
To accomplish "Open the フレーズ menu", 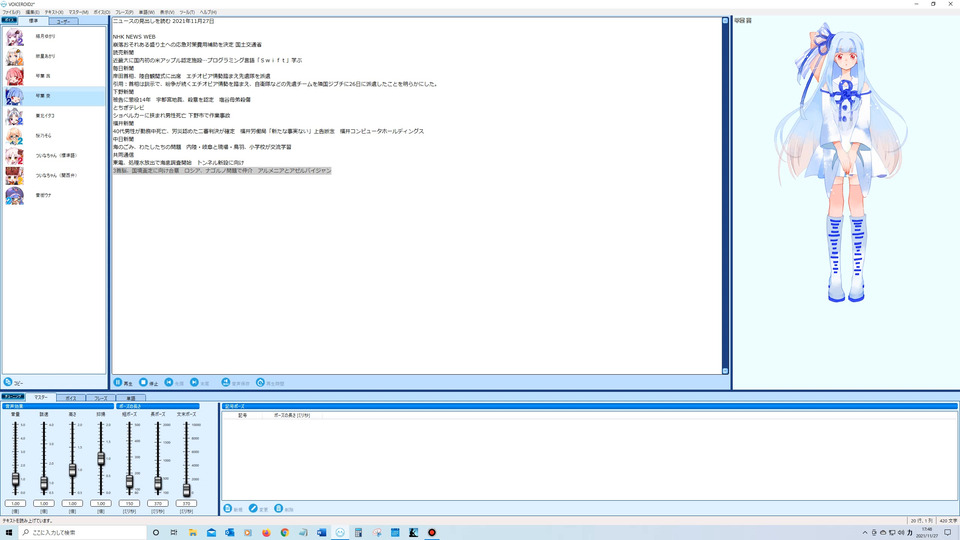I will 124,12.
